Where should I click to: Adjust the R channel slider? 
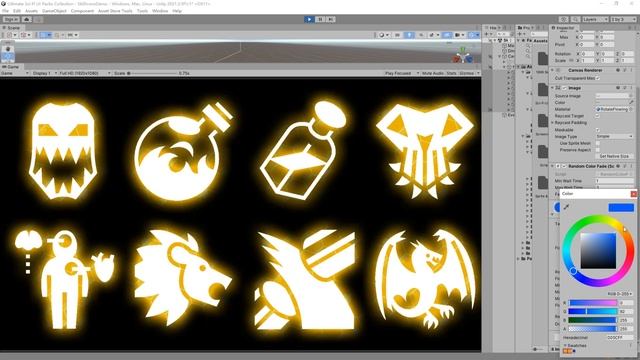[x=593, y=303]
